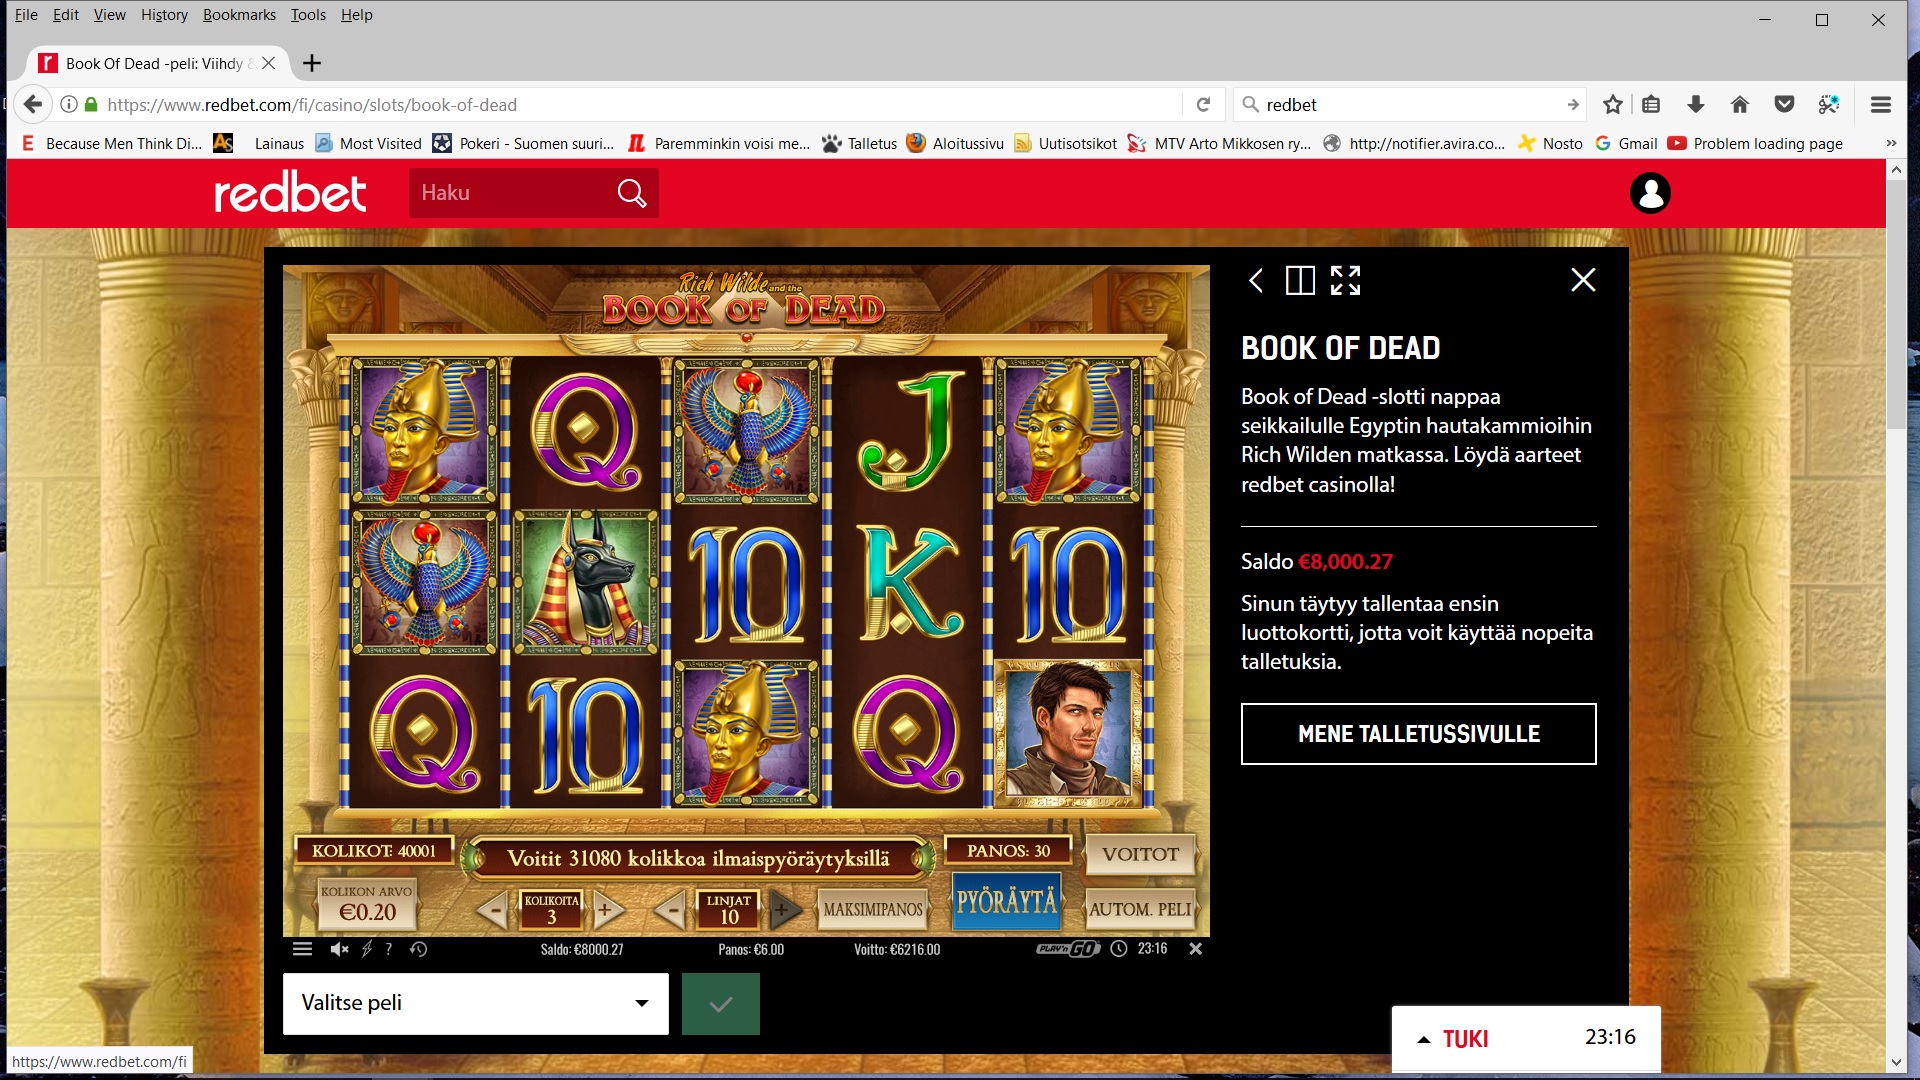Open the Voitot paytable button
The width and height of the screenshot is (1920, 1080).
1140,854
